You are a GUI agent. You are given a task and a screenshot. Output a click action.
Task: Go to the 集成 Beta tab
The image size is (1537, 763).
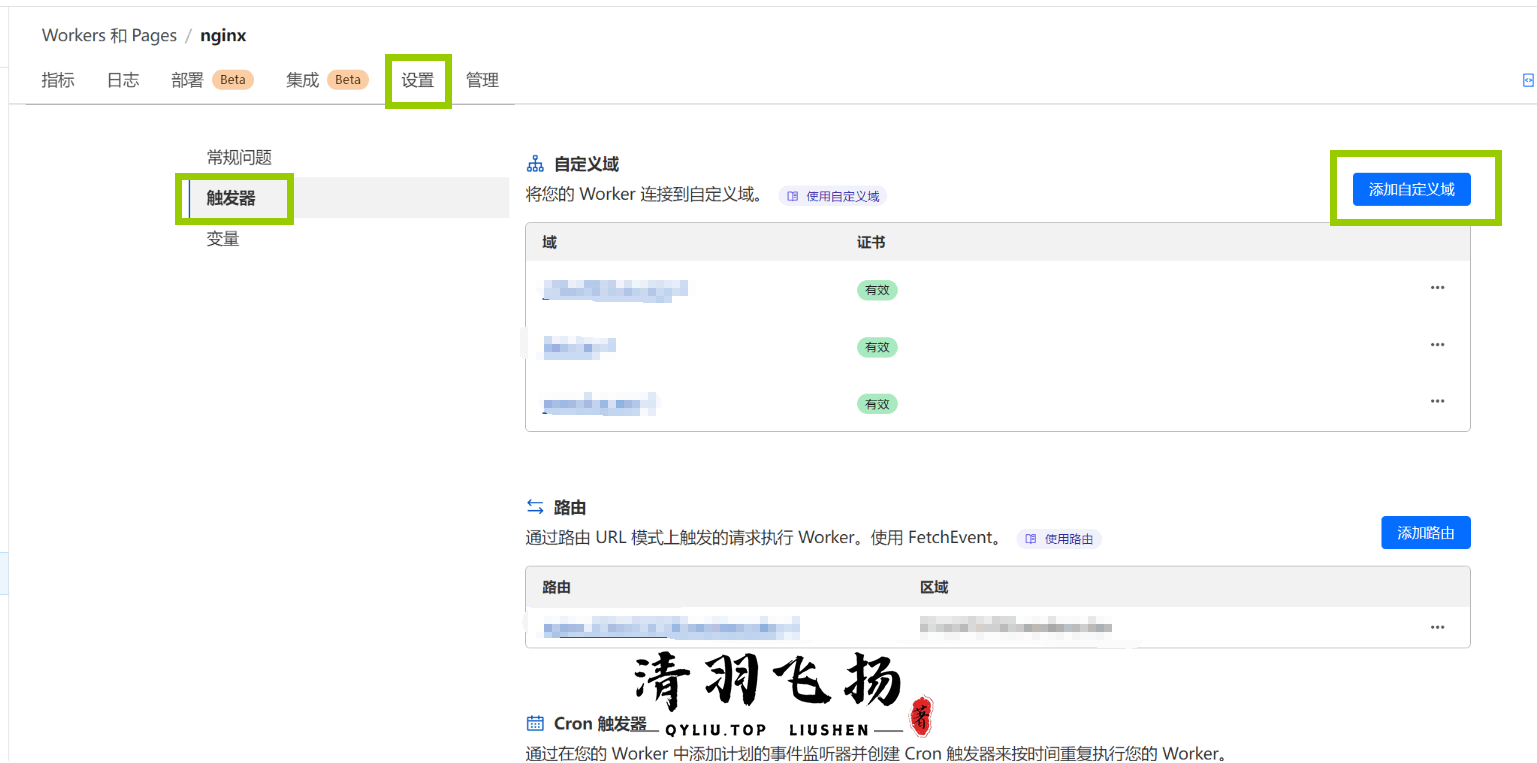(327, 80)
